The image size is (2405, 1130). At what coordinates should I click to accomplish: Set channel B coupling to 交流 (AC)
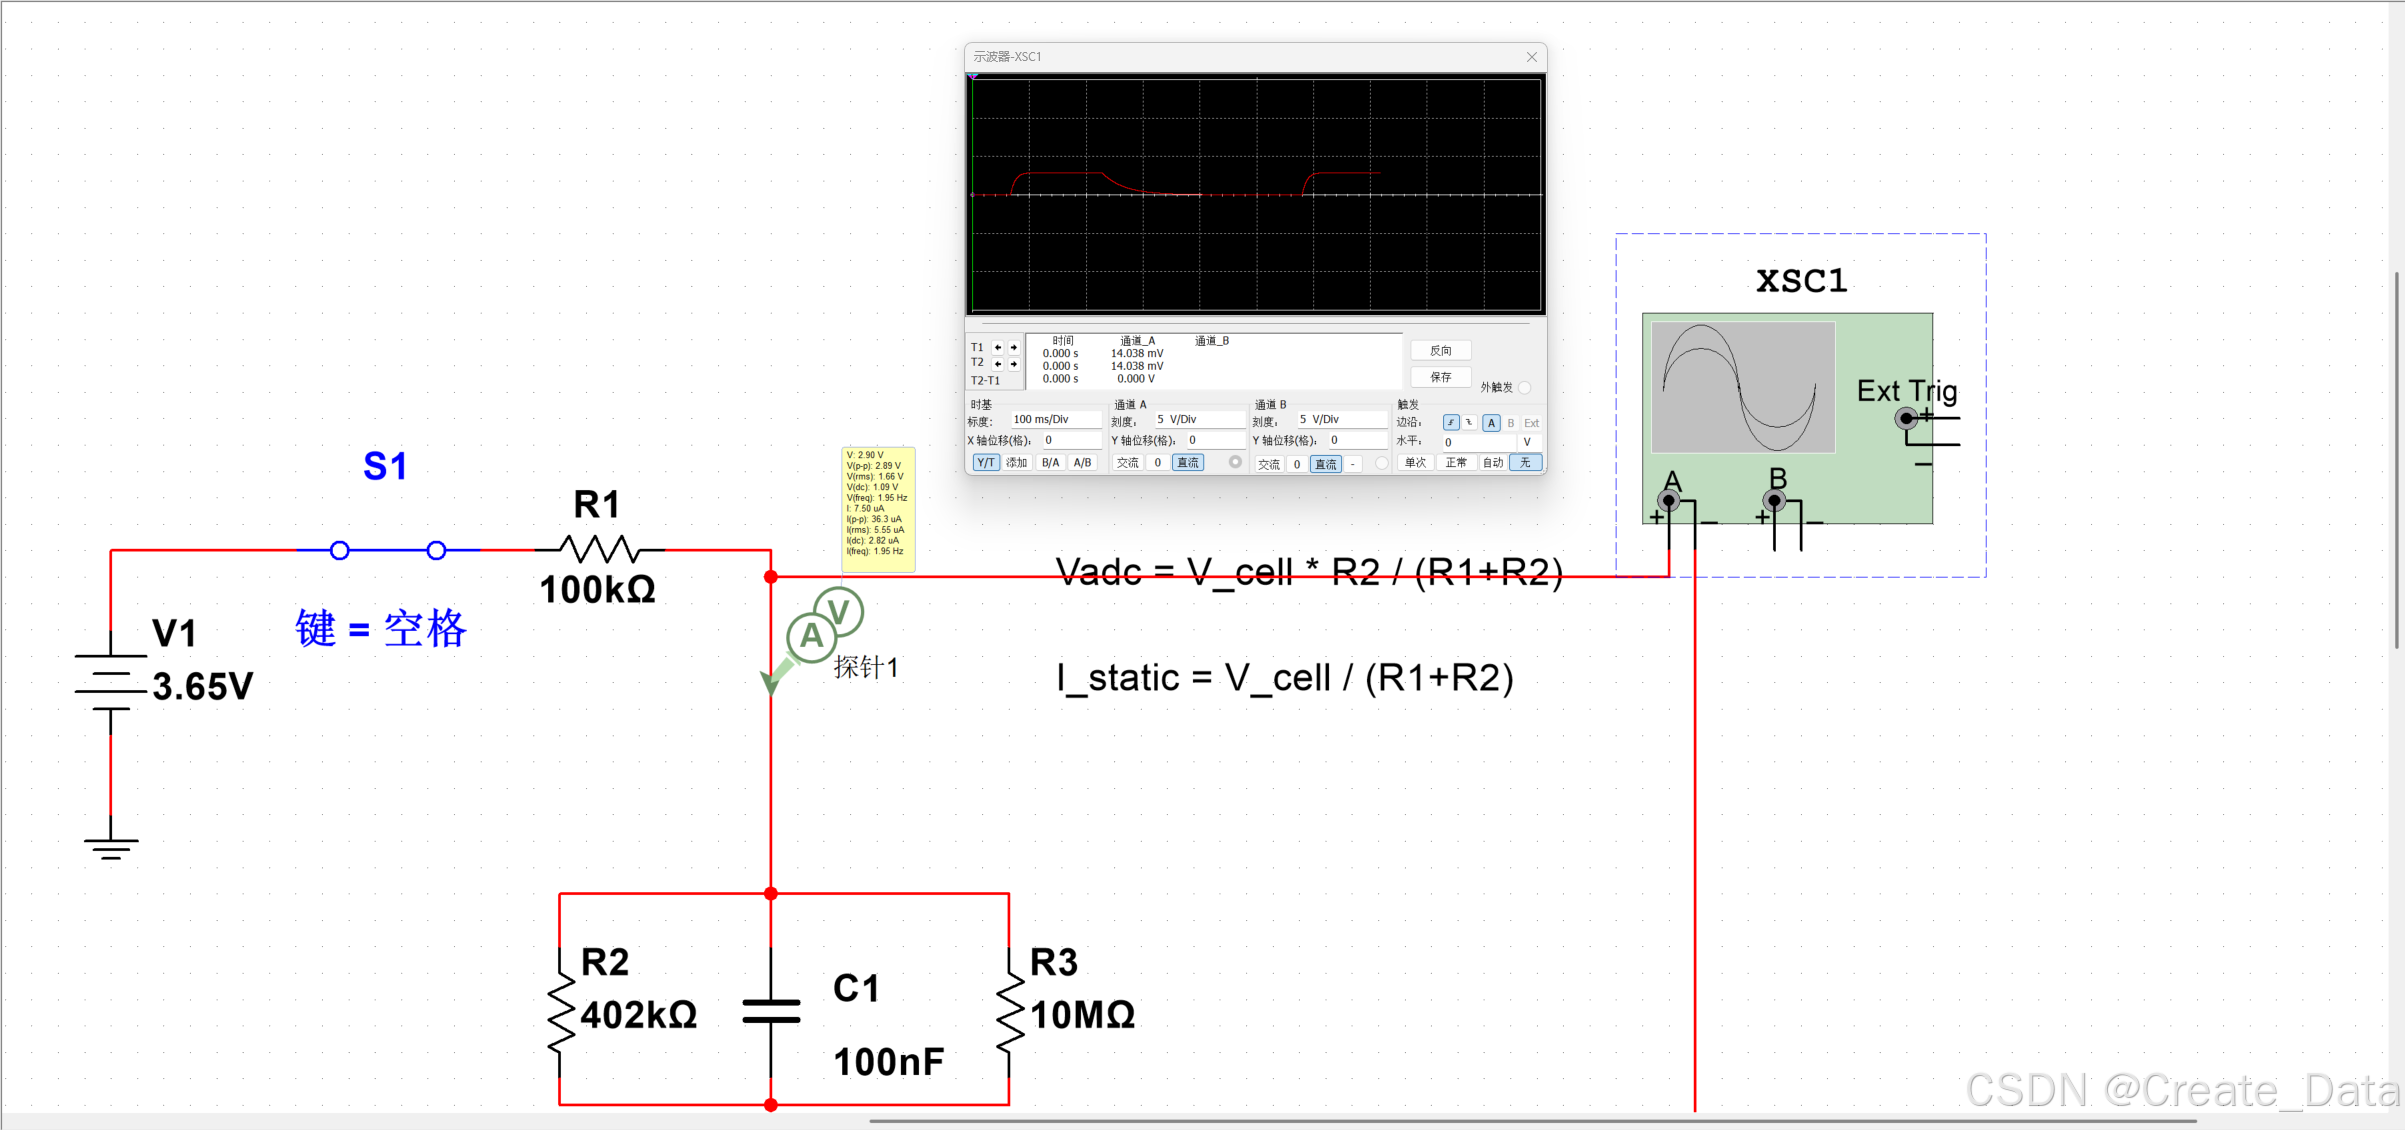[x=1269, y=464]
